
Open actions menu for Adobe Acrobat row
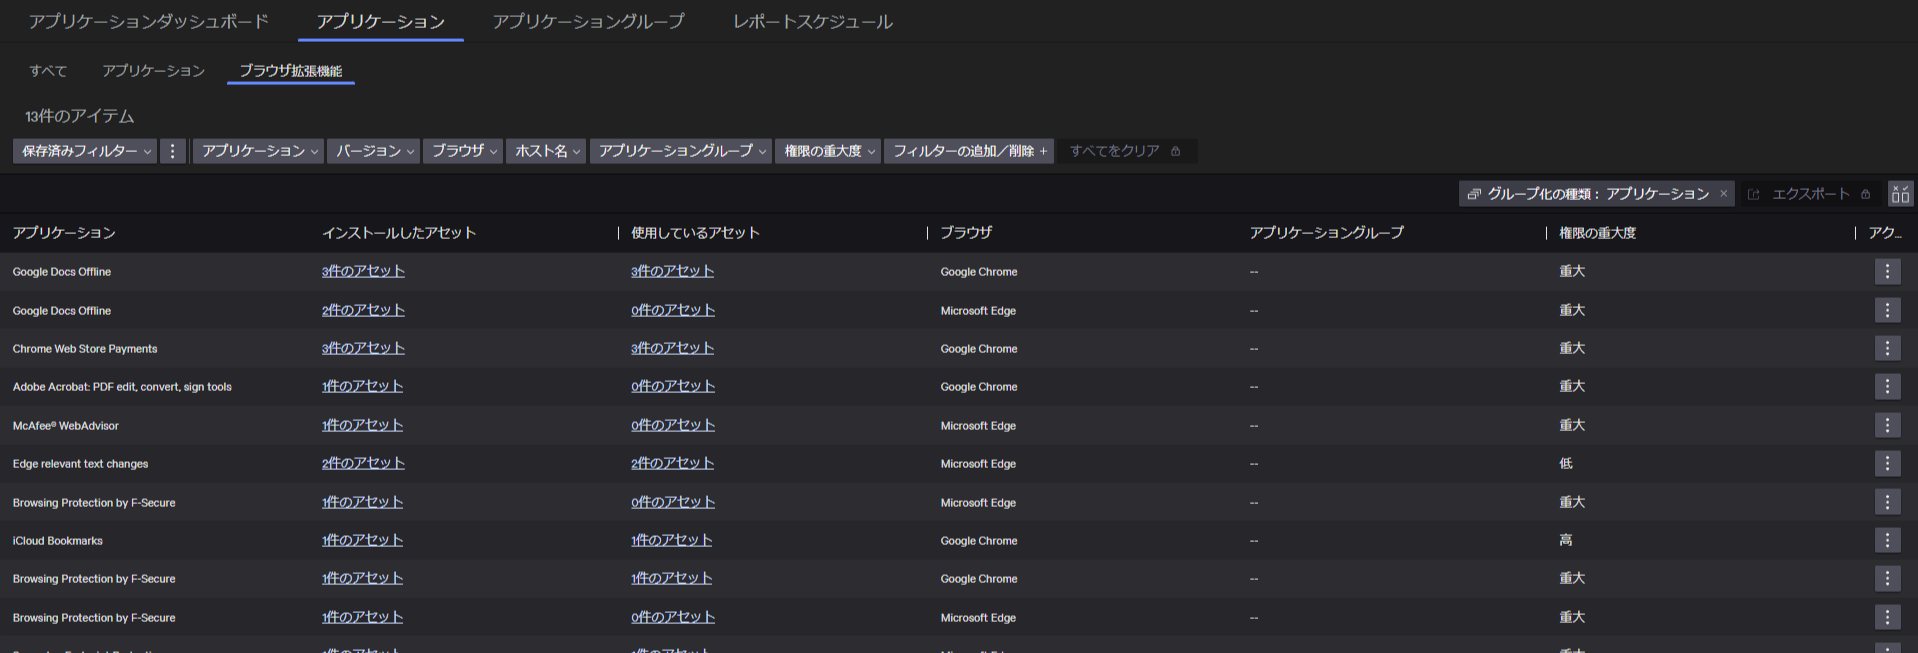point(1887,386)
